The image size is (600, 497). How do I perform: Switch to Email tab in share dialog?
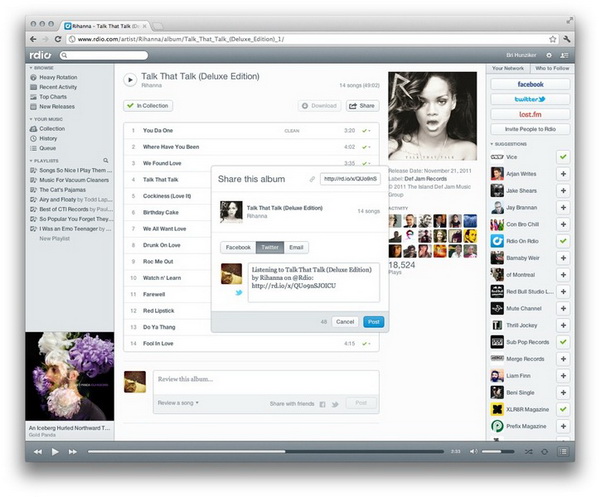[296, 248]
